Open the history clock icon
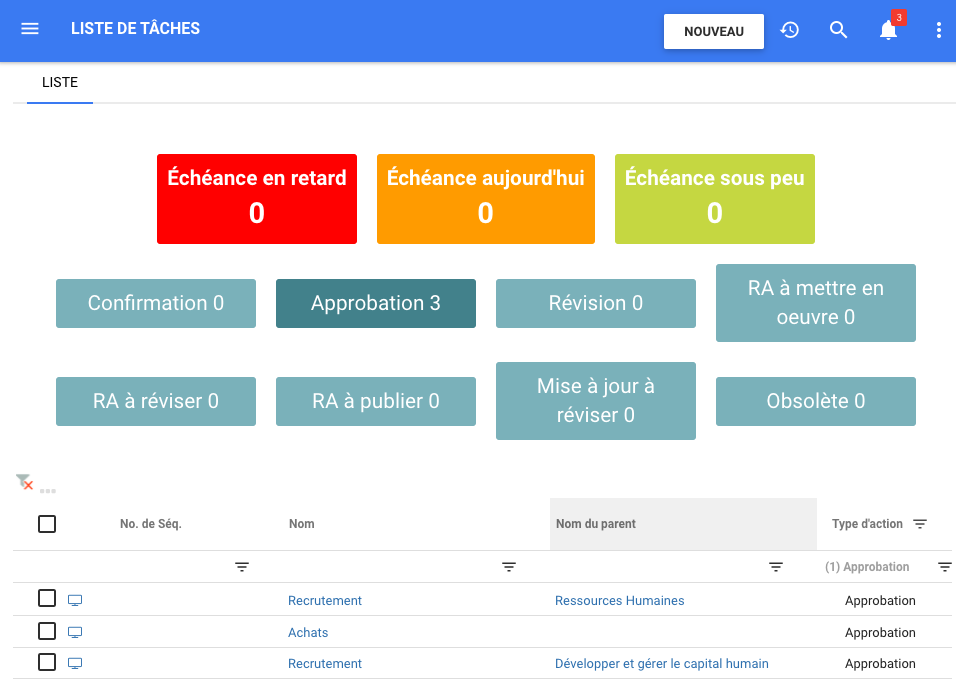Viewport: 956px width, 698px height. tap(790, 30)
